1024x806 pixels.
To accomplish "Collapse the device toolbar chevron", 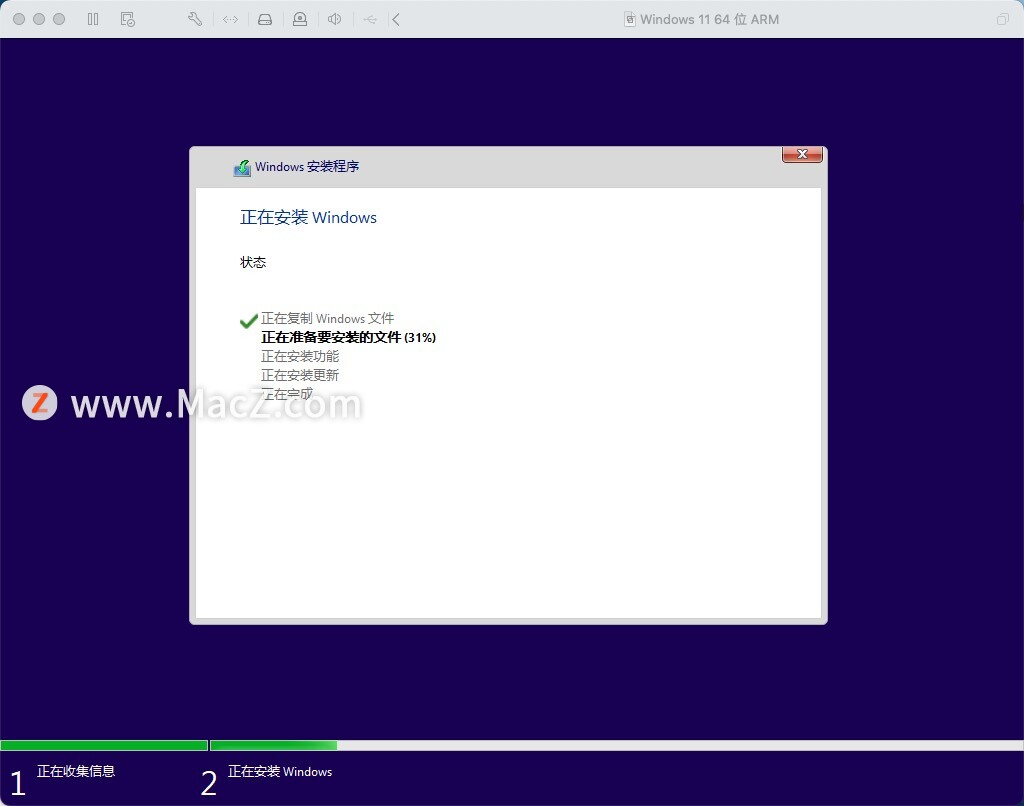I will click(396, 19).
